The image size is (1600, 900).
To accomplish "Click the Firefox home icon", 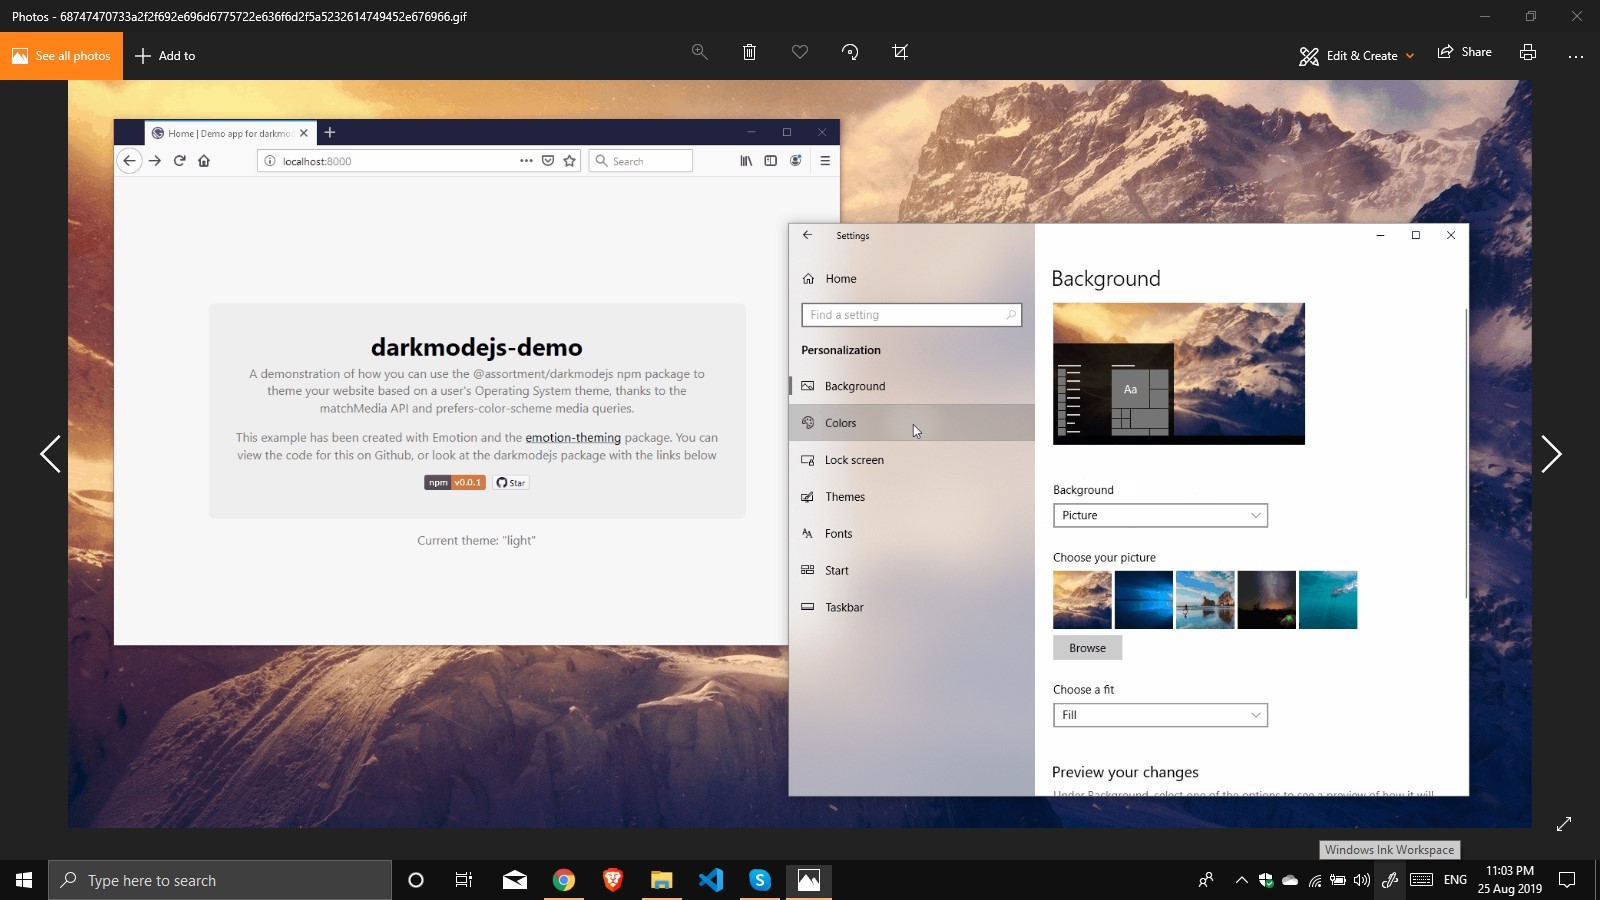I will (x=204, y=161).
